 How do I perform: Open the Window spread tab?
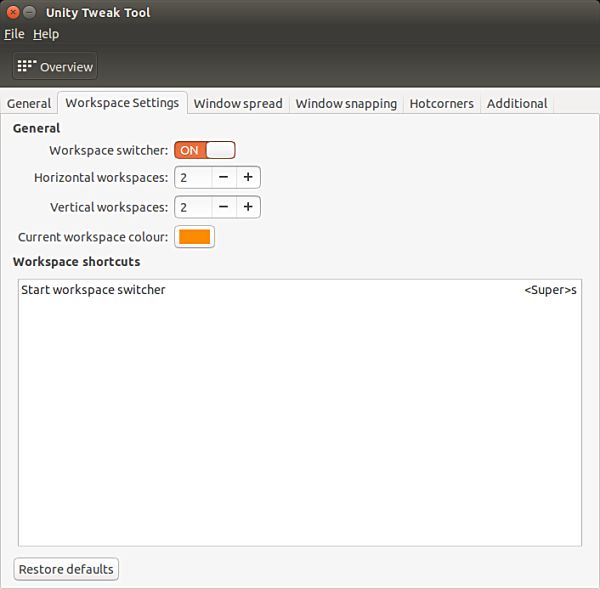(x=238, y=103)
